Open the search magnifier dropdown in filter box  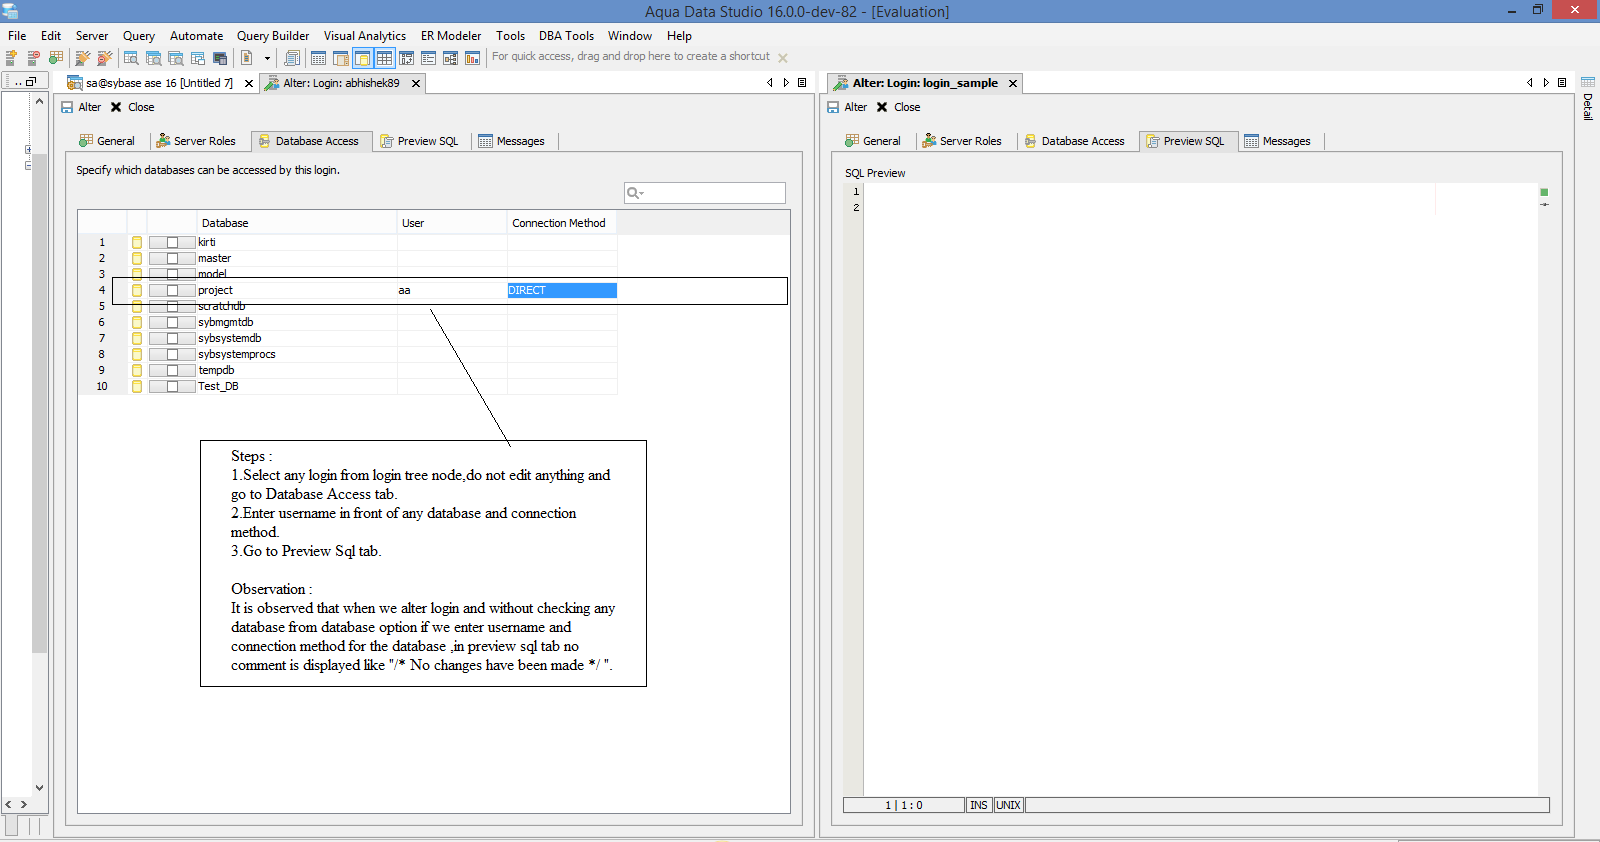pyautogui.click(x=635, y=193)
